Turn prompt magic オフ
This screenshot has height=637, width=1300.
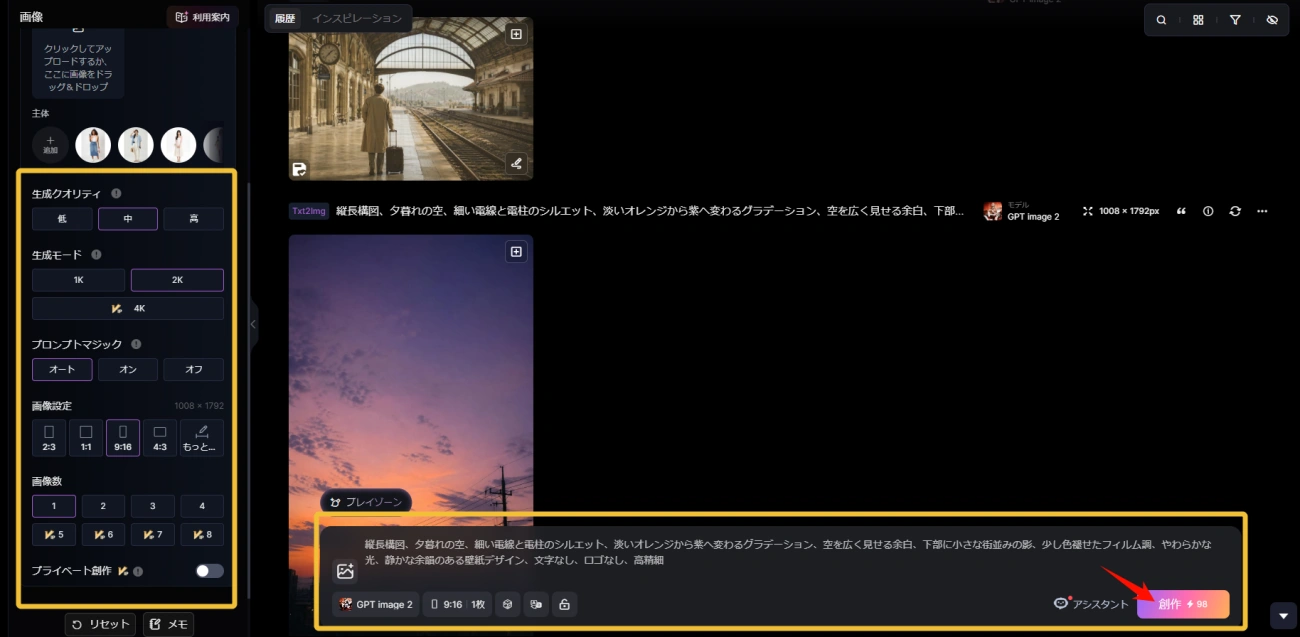click(x=194, y=369)
